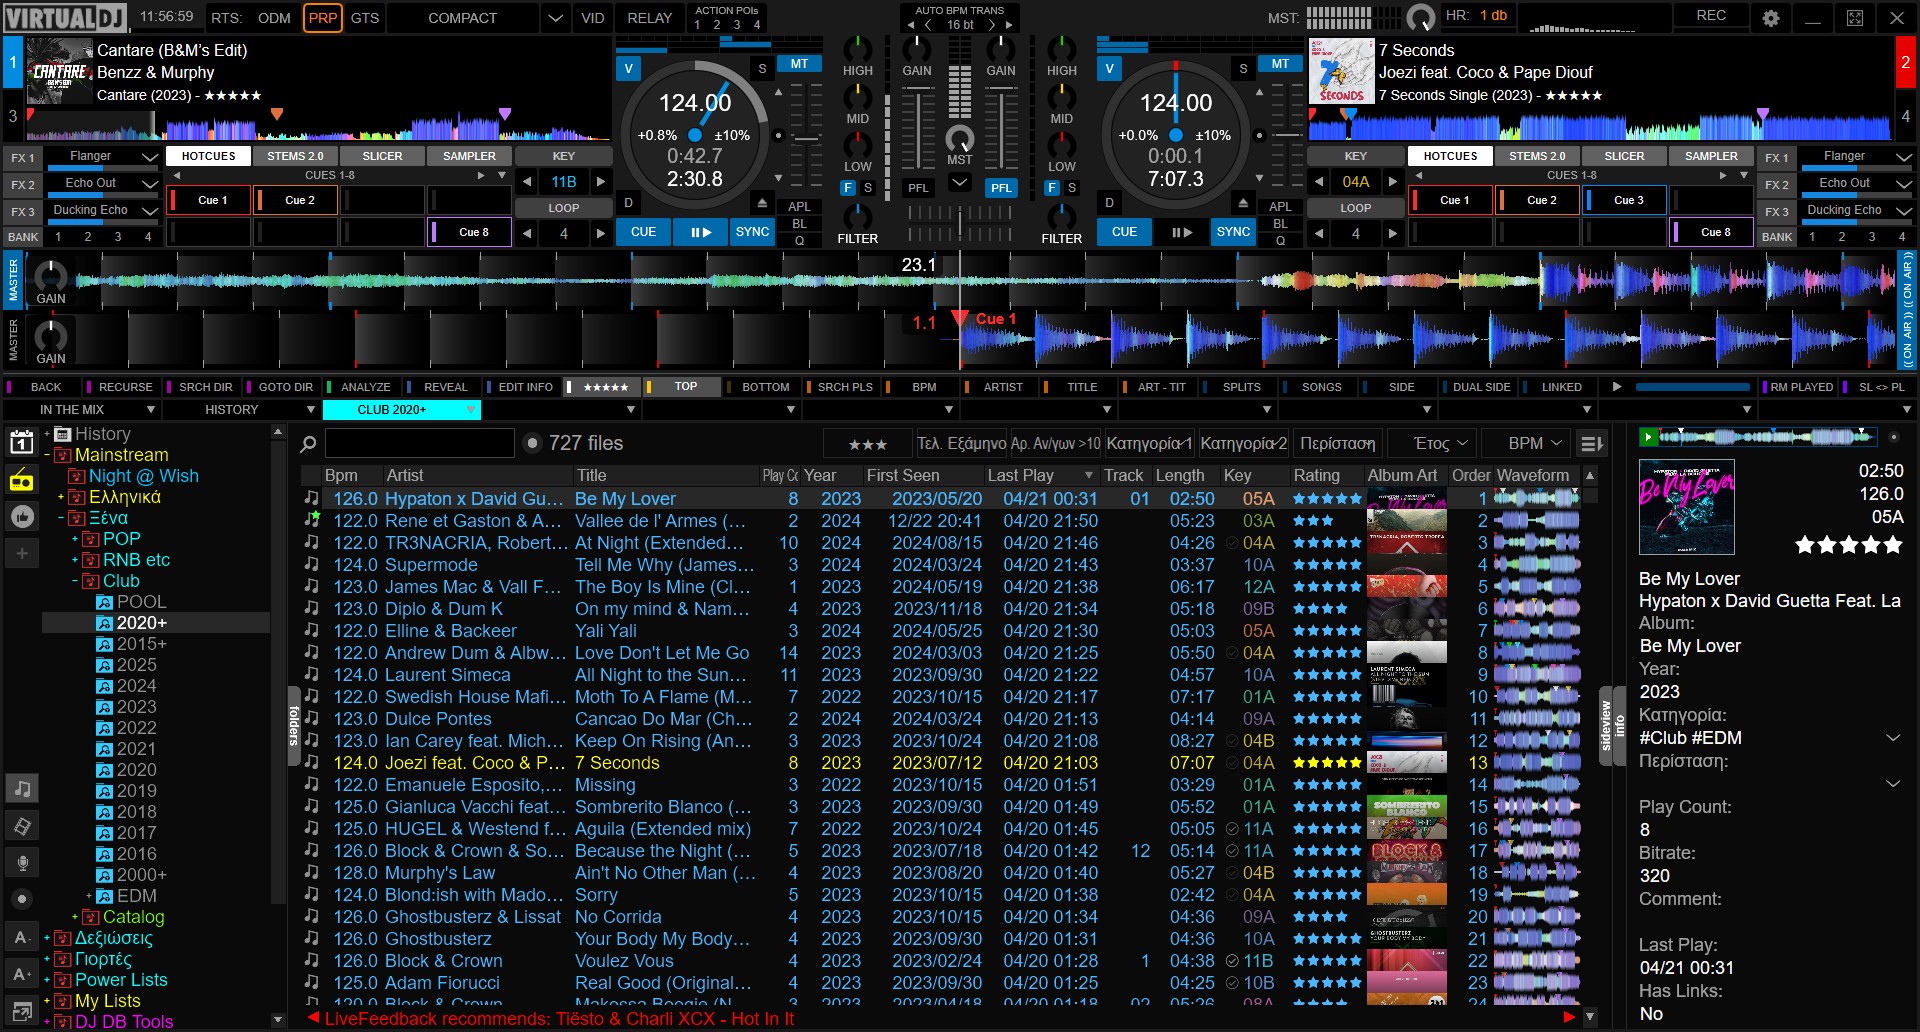The height and width of the screenshot is (1032, 1920).
Task: Click the REC button in top bar
Action: coord(1711,16)
